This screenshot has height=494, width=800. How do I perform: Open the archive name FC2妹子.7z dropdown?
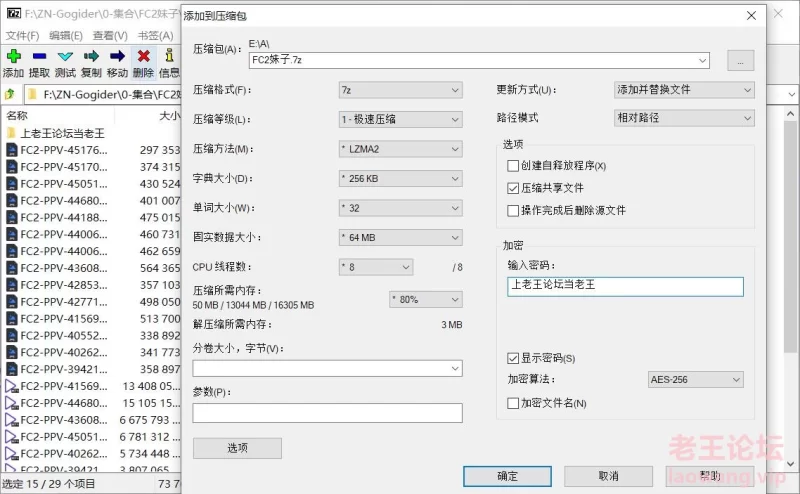point(703,60)
